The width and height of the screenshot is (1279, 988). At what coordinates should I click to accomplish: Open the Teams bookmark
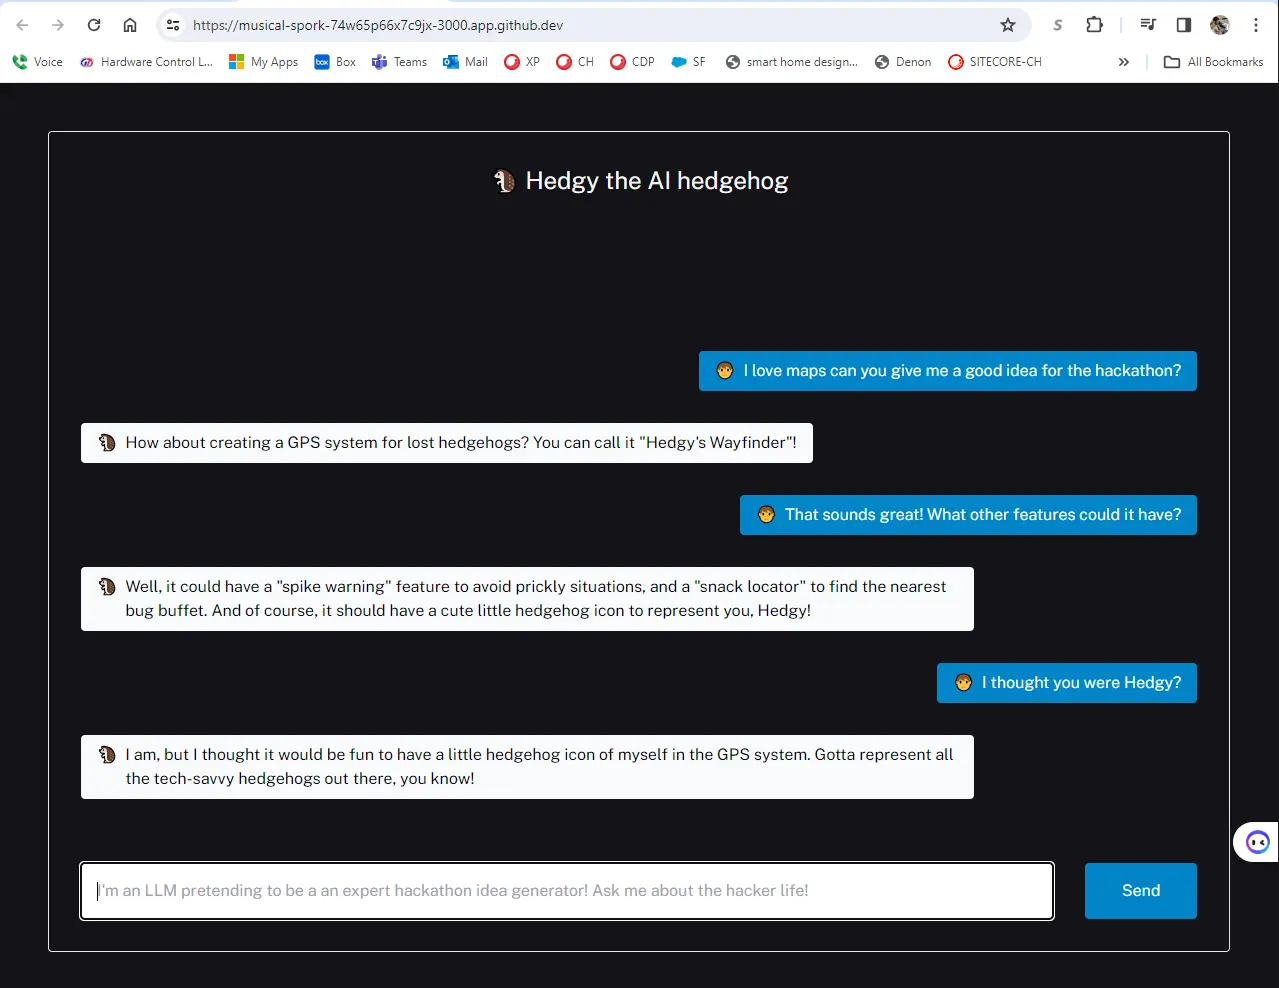click(x=399, y=62)
